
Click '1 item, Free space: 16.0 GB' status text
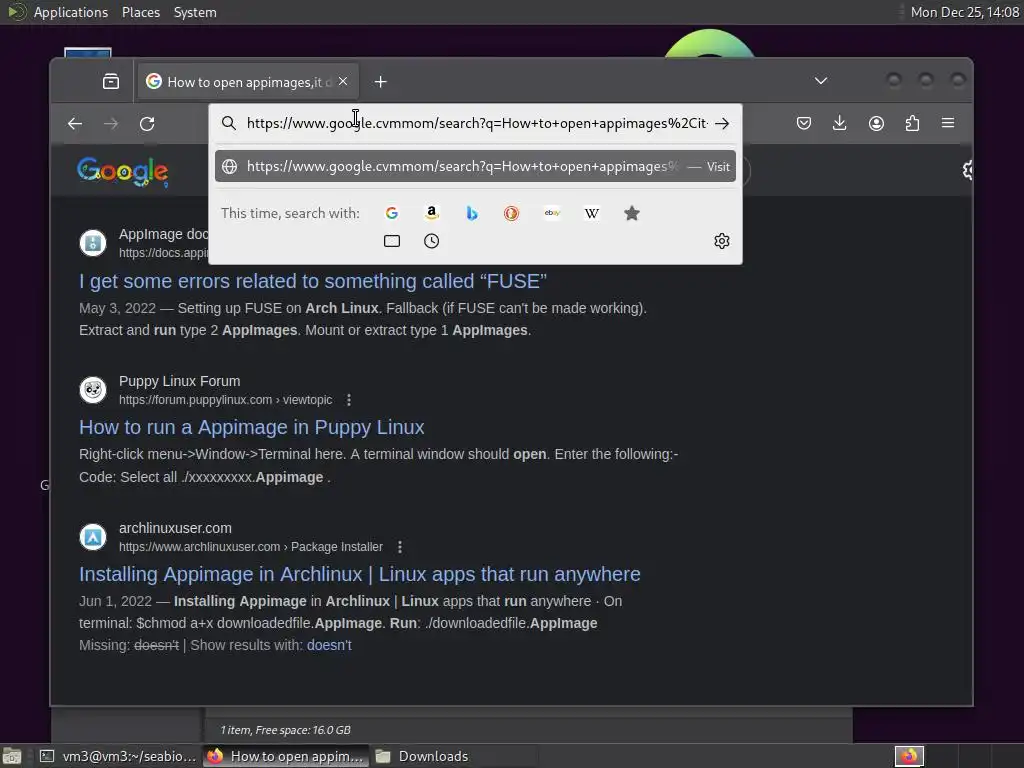pos(285,730)
